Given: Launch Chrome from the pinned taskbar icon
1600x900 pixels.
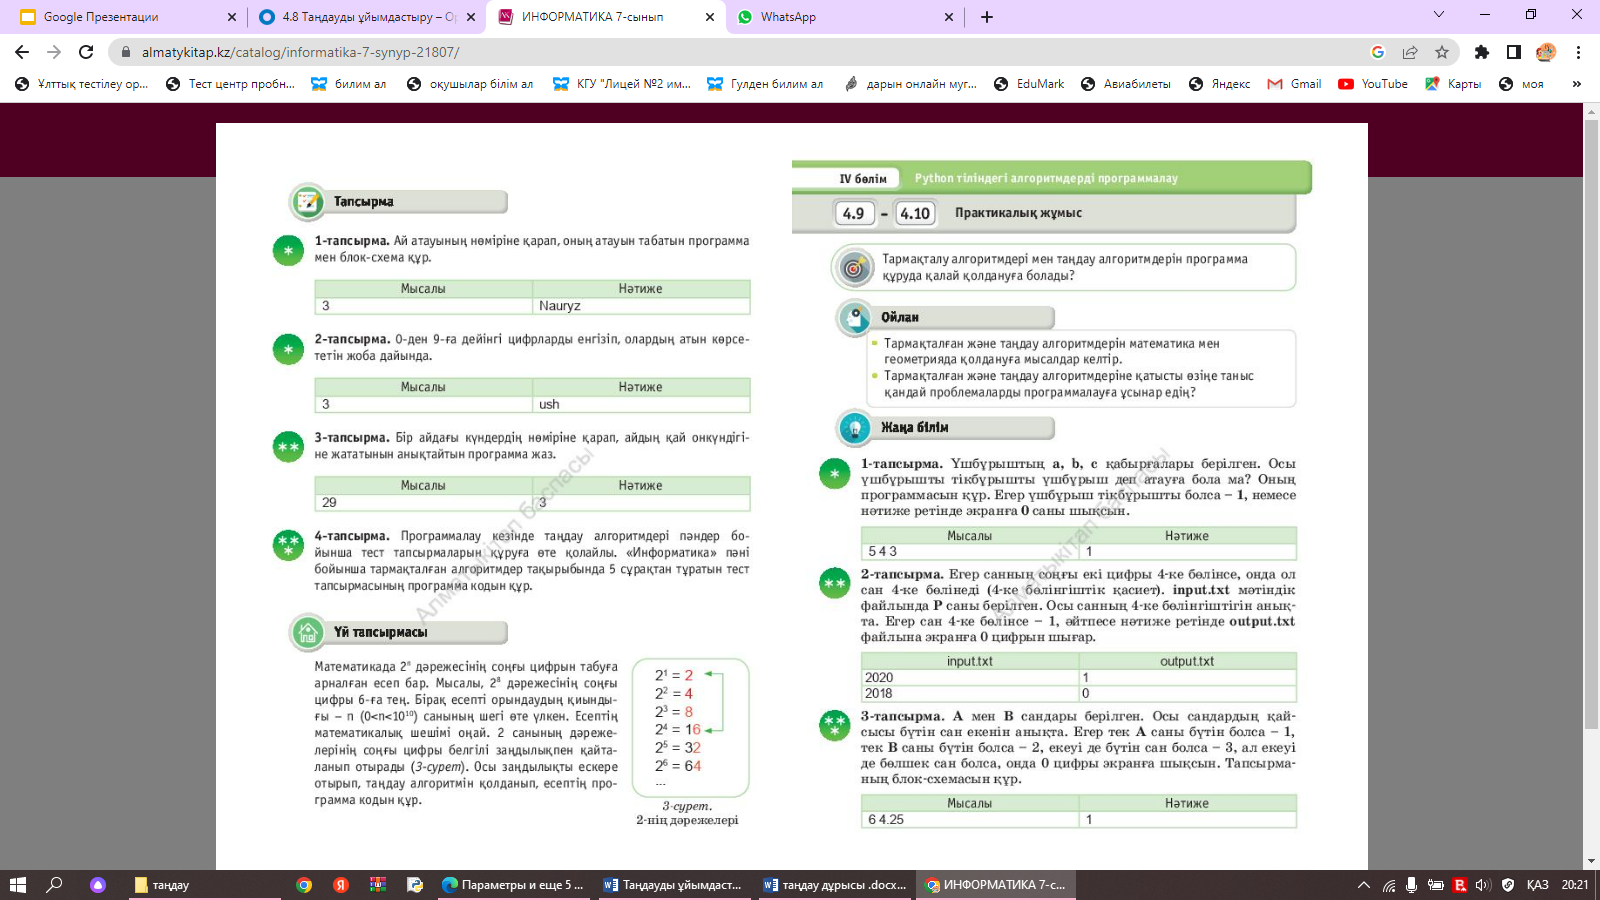Looking at the screenshot, I should 304,885.
